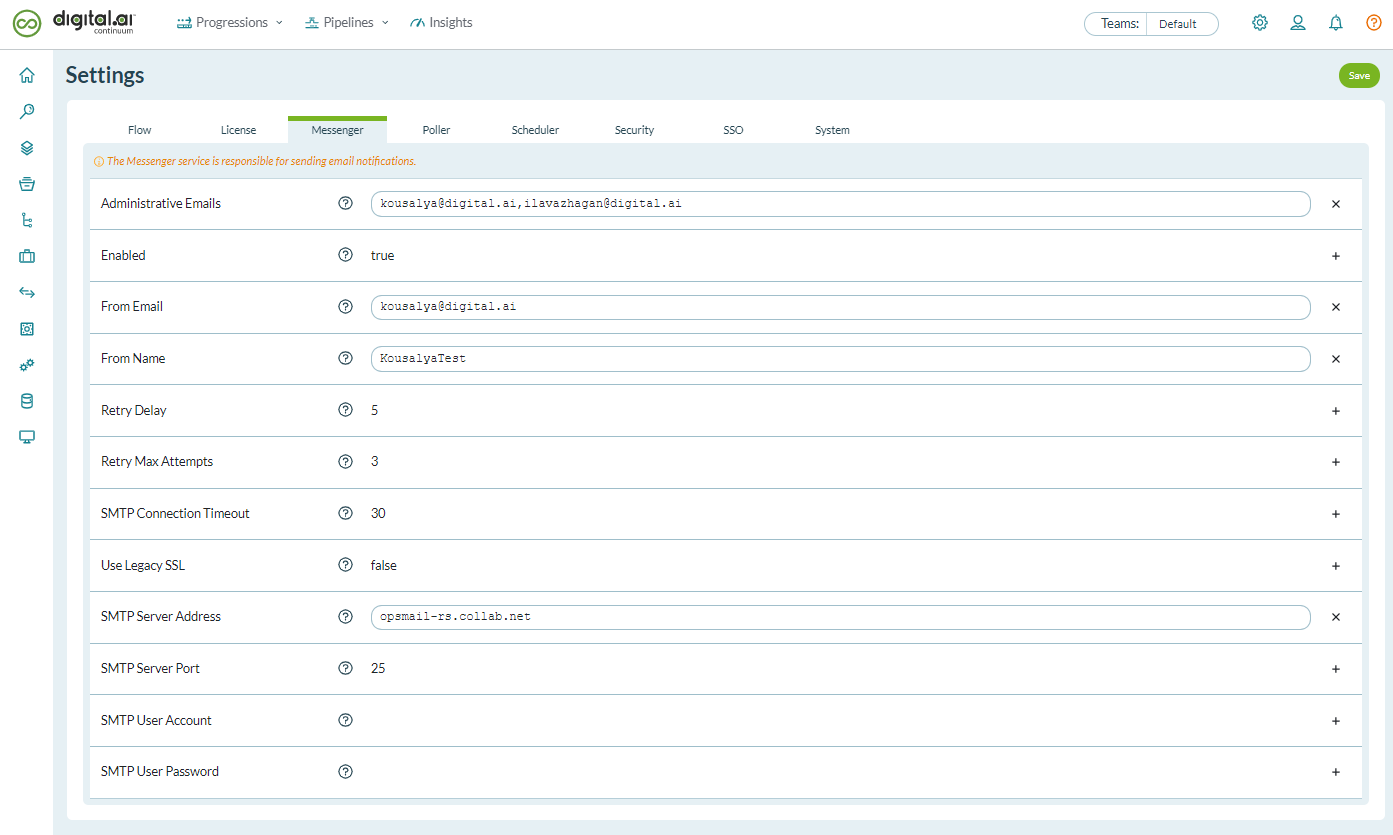Show help for SMTP User Password
The height and width of the screenshot is (835, 1393).
pos(346,771)
